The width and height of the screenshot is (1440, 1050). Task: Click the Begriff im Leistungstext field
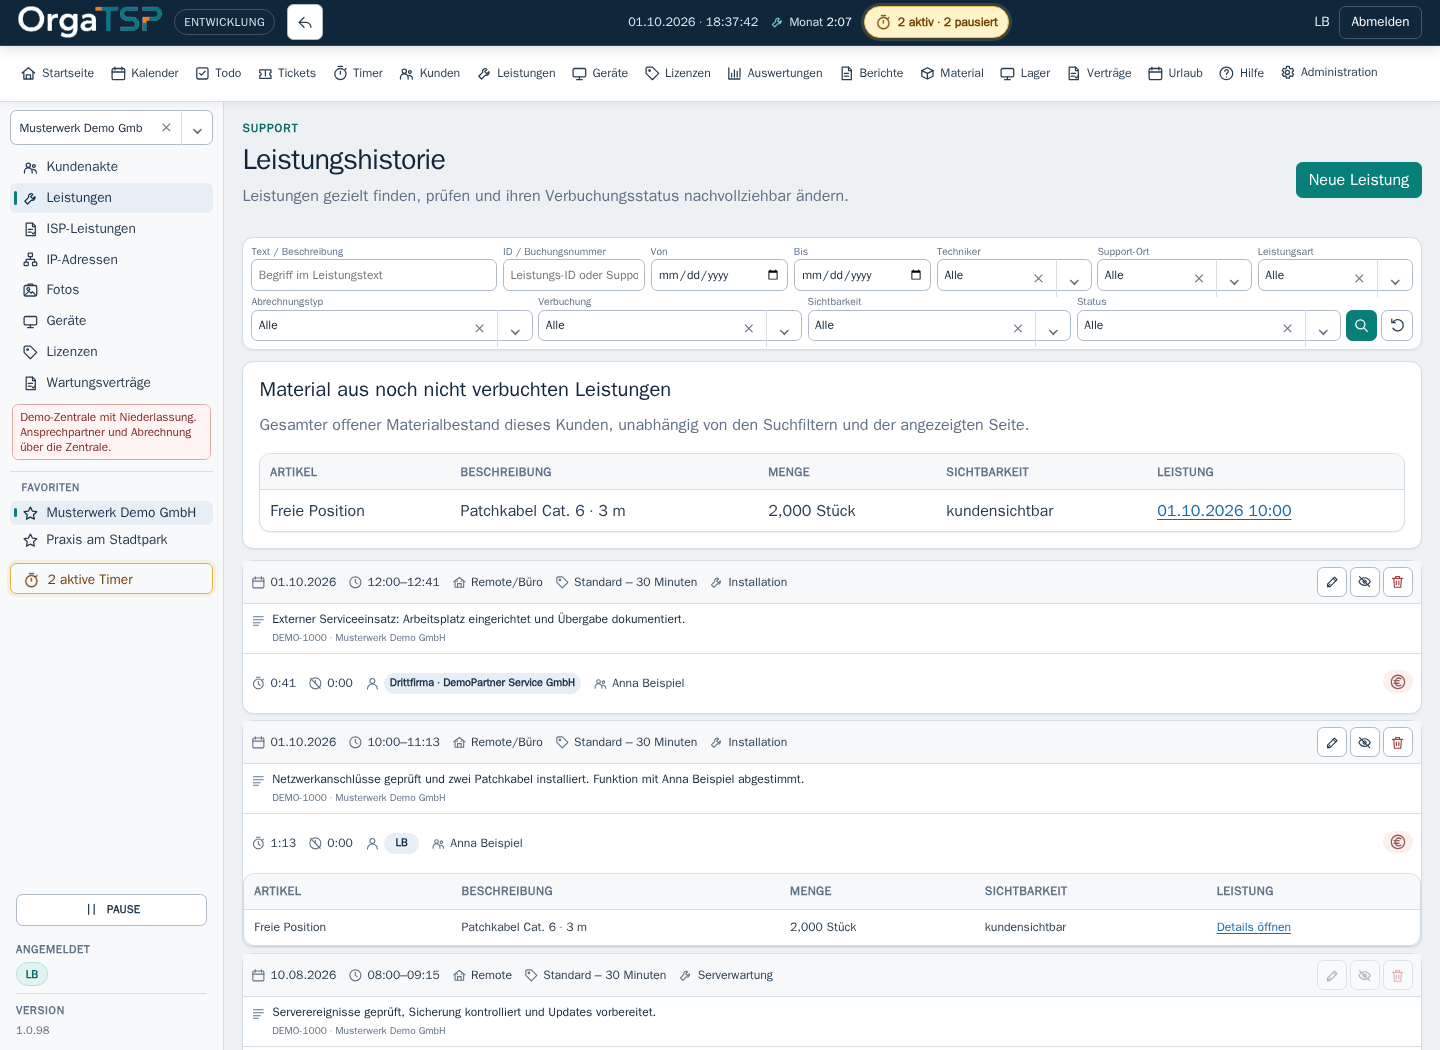pyautogui.click(x=374, y=275)
